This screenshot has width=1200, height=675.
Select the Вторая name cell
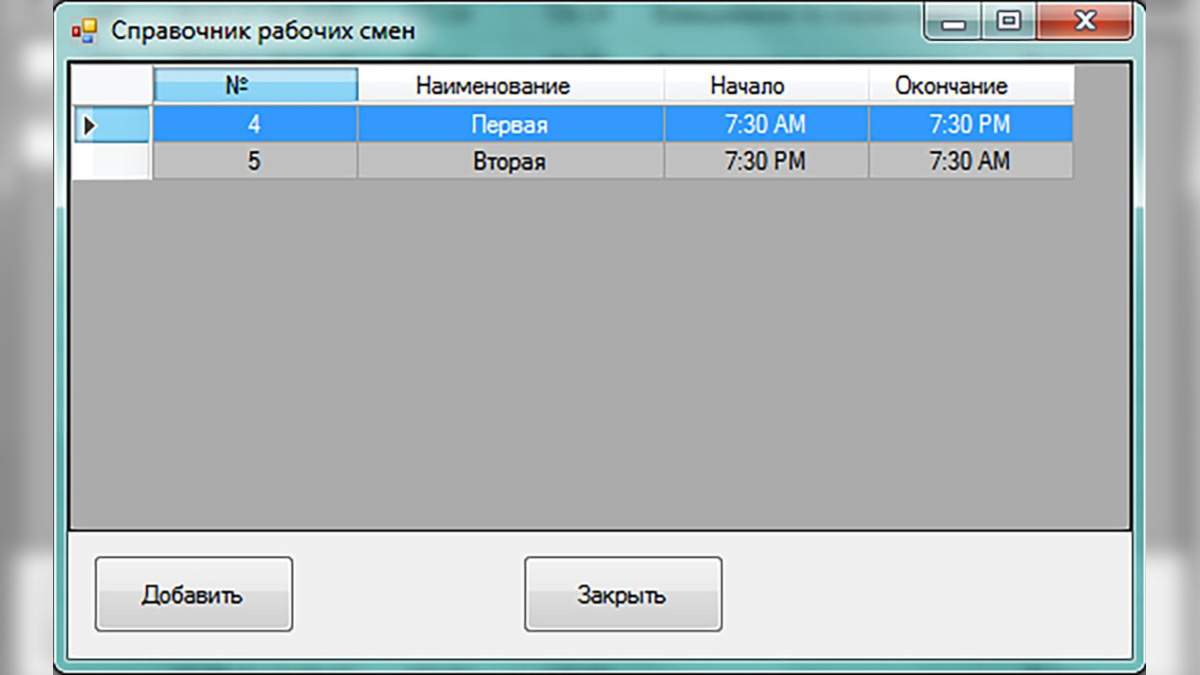(511, 161)
